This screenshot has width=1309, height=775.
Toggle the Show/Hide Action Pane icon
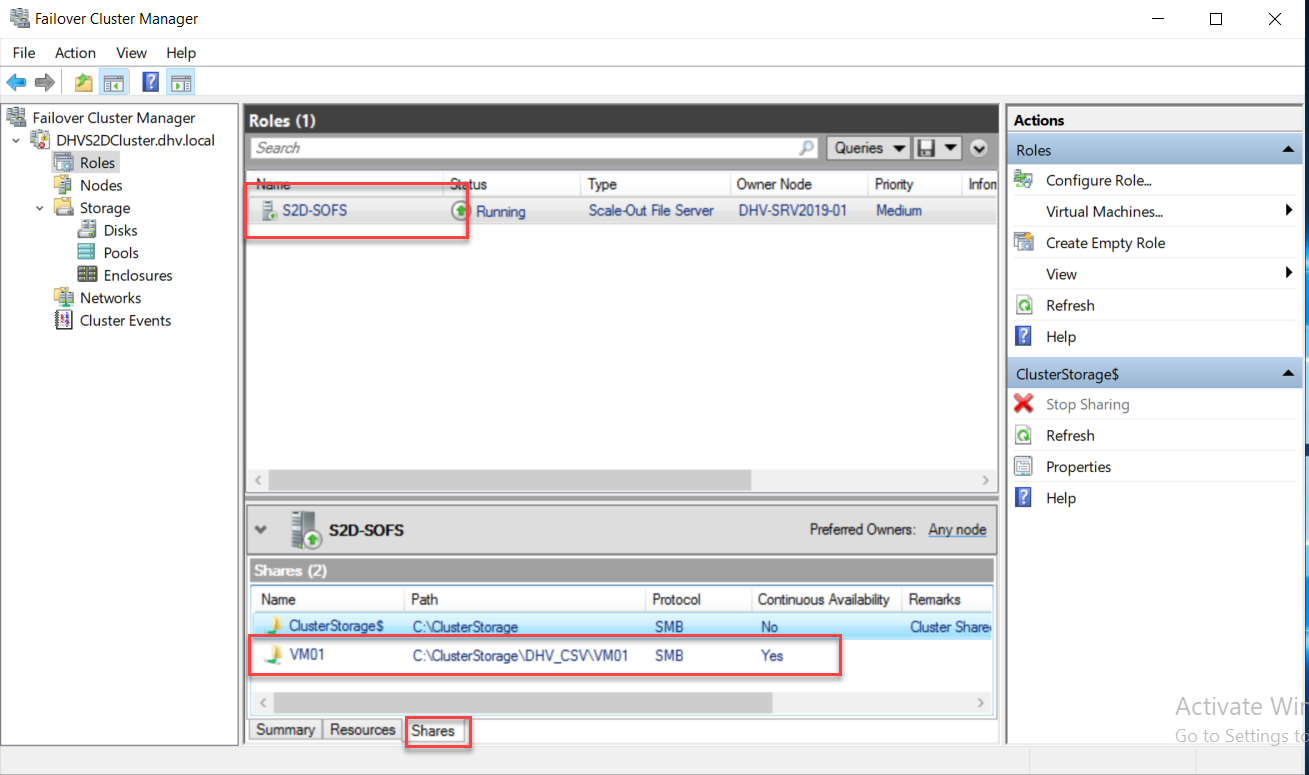(x=181, y=83)
